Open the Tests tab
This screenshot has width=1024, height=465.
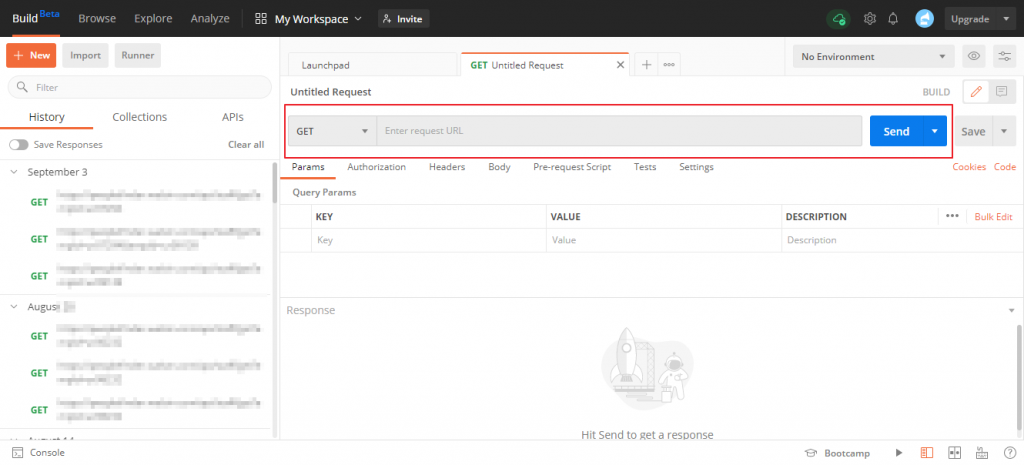(x=645, y=167)
